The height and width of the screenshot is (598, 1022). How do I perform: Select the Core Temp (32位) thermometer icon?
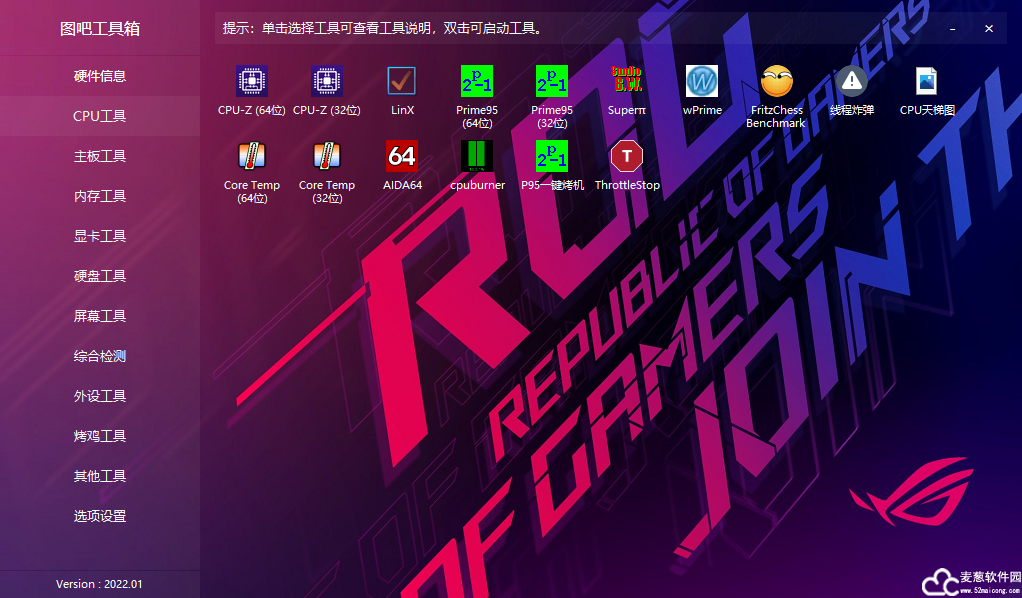pyautogui.click(x=327, y=157)
